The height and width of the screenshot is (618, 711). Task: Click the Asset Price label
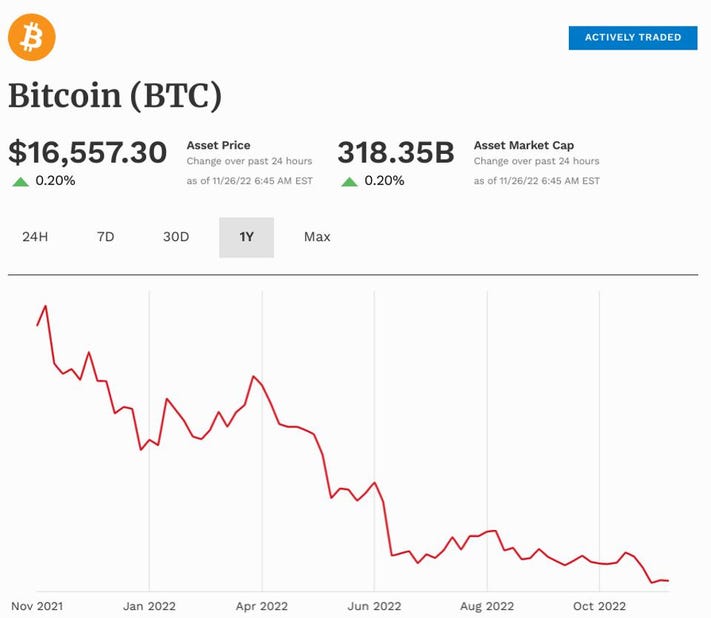coord(219,146)
